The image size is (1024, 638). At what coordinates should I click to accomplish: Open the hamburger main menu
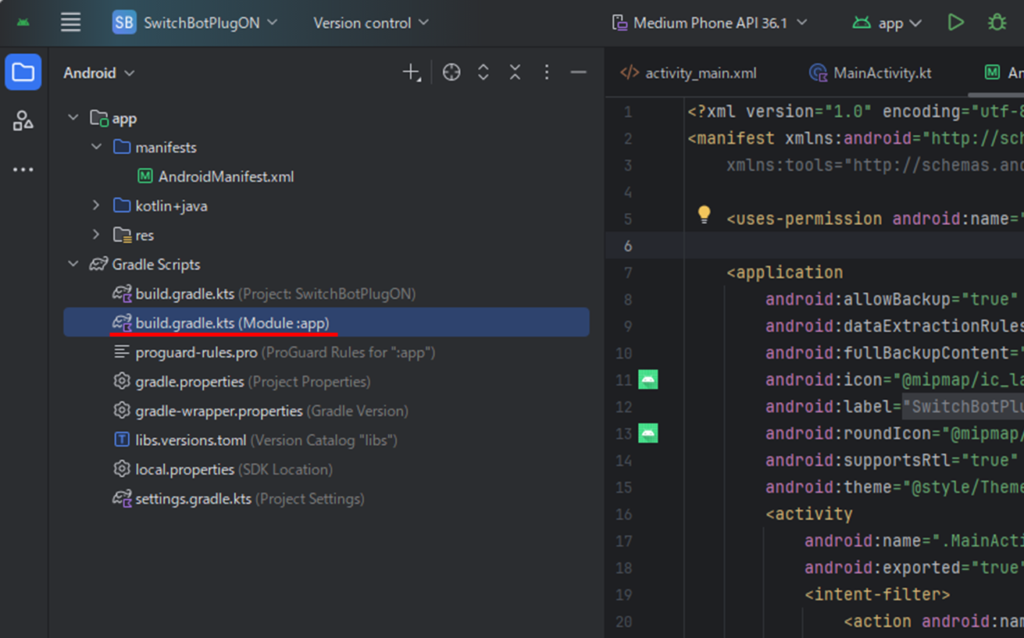70,22
